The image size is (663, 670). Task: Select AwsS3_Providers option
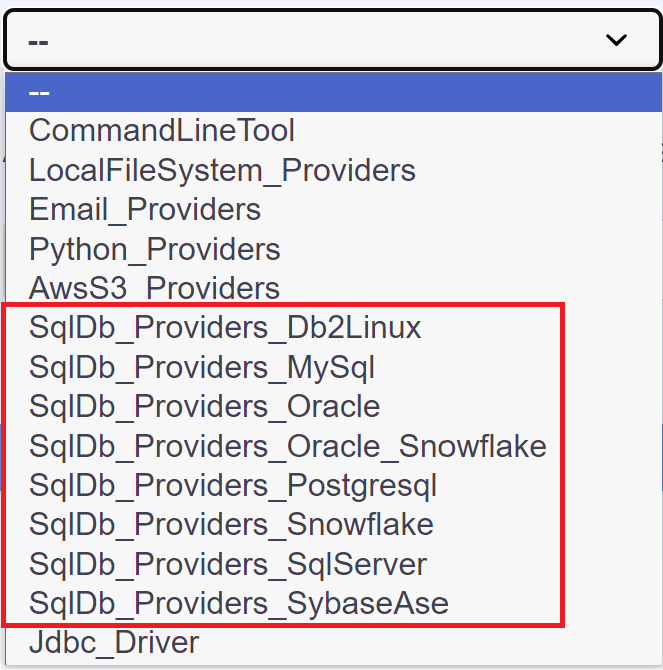[155, 288]
